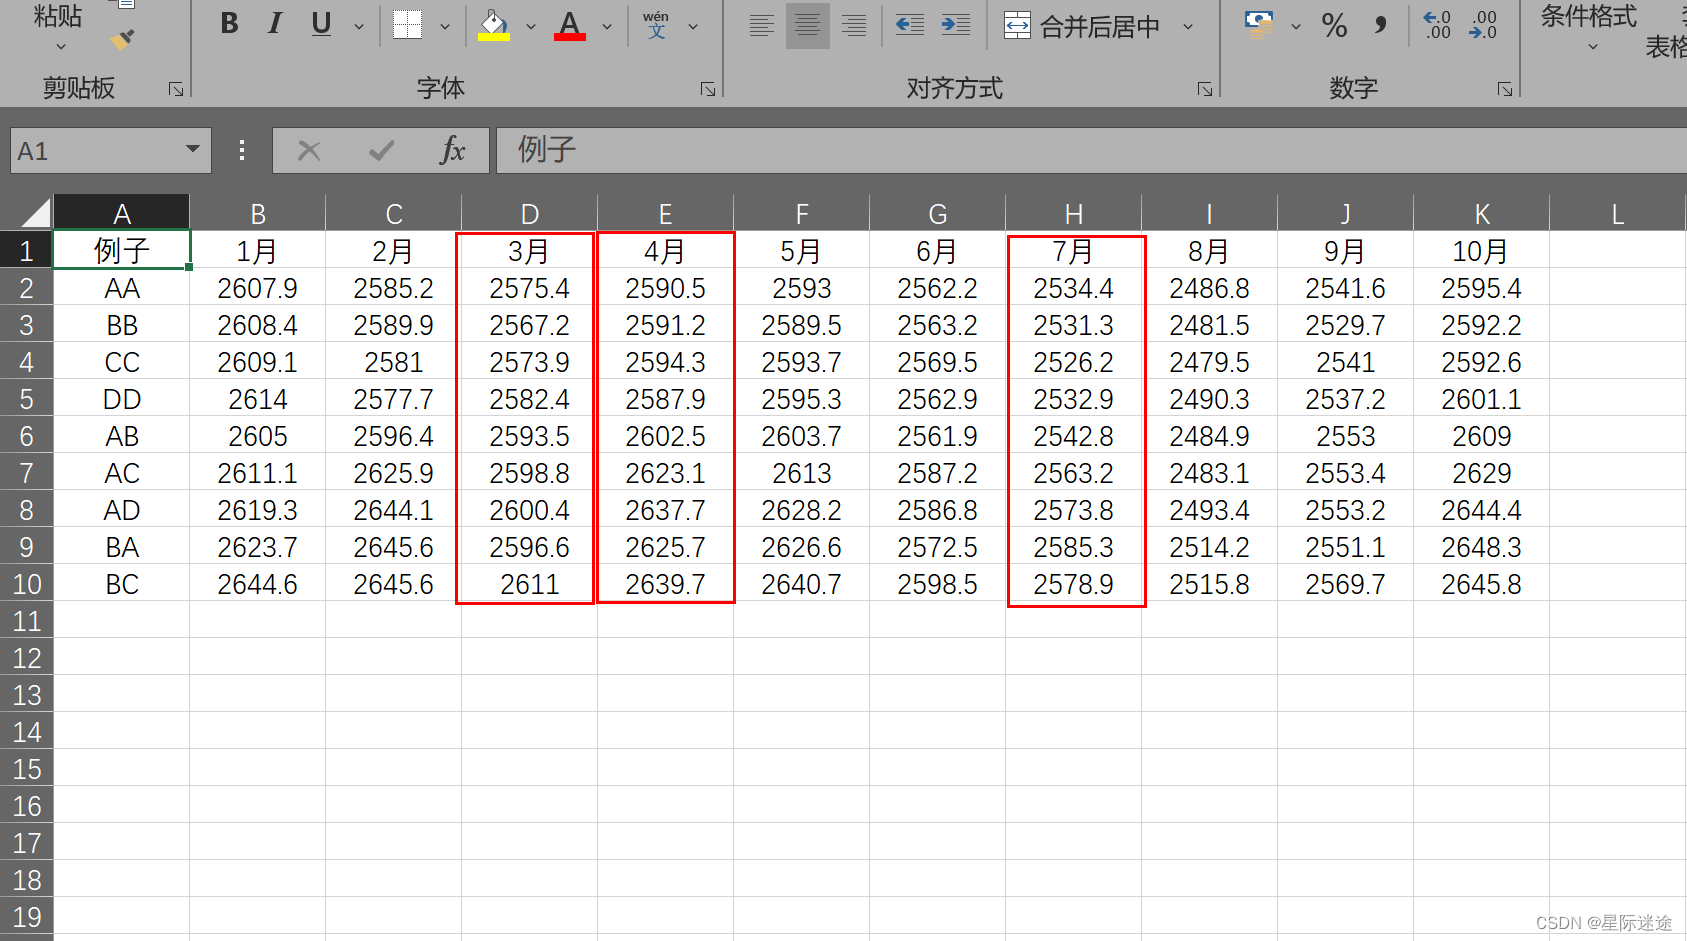
Task: Click the Borders icon
Action: tap(407, 25)
